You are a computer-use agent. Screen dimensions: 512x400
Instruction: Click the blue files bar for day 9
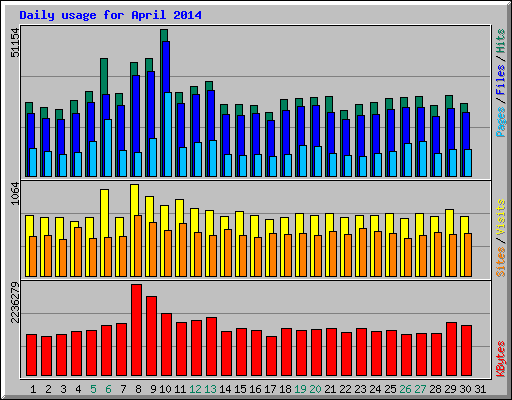click(x=151, y=105)
